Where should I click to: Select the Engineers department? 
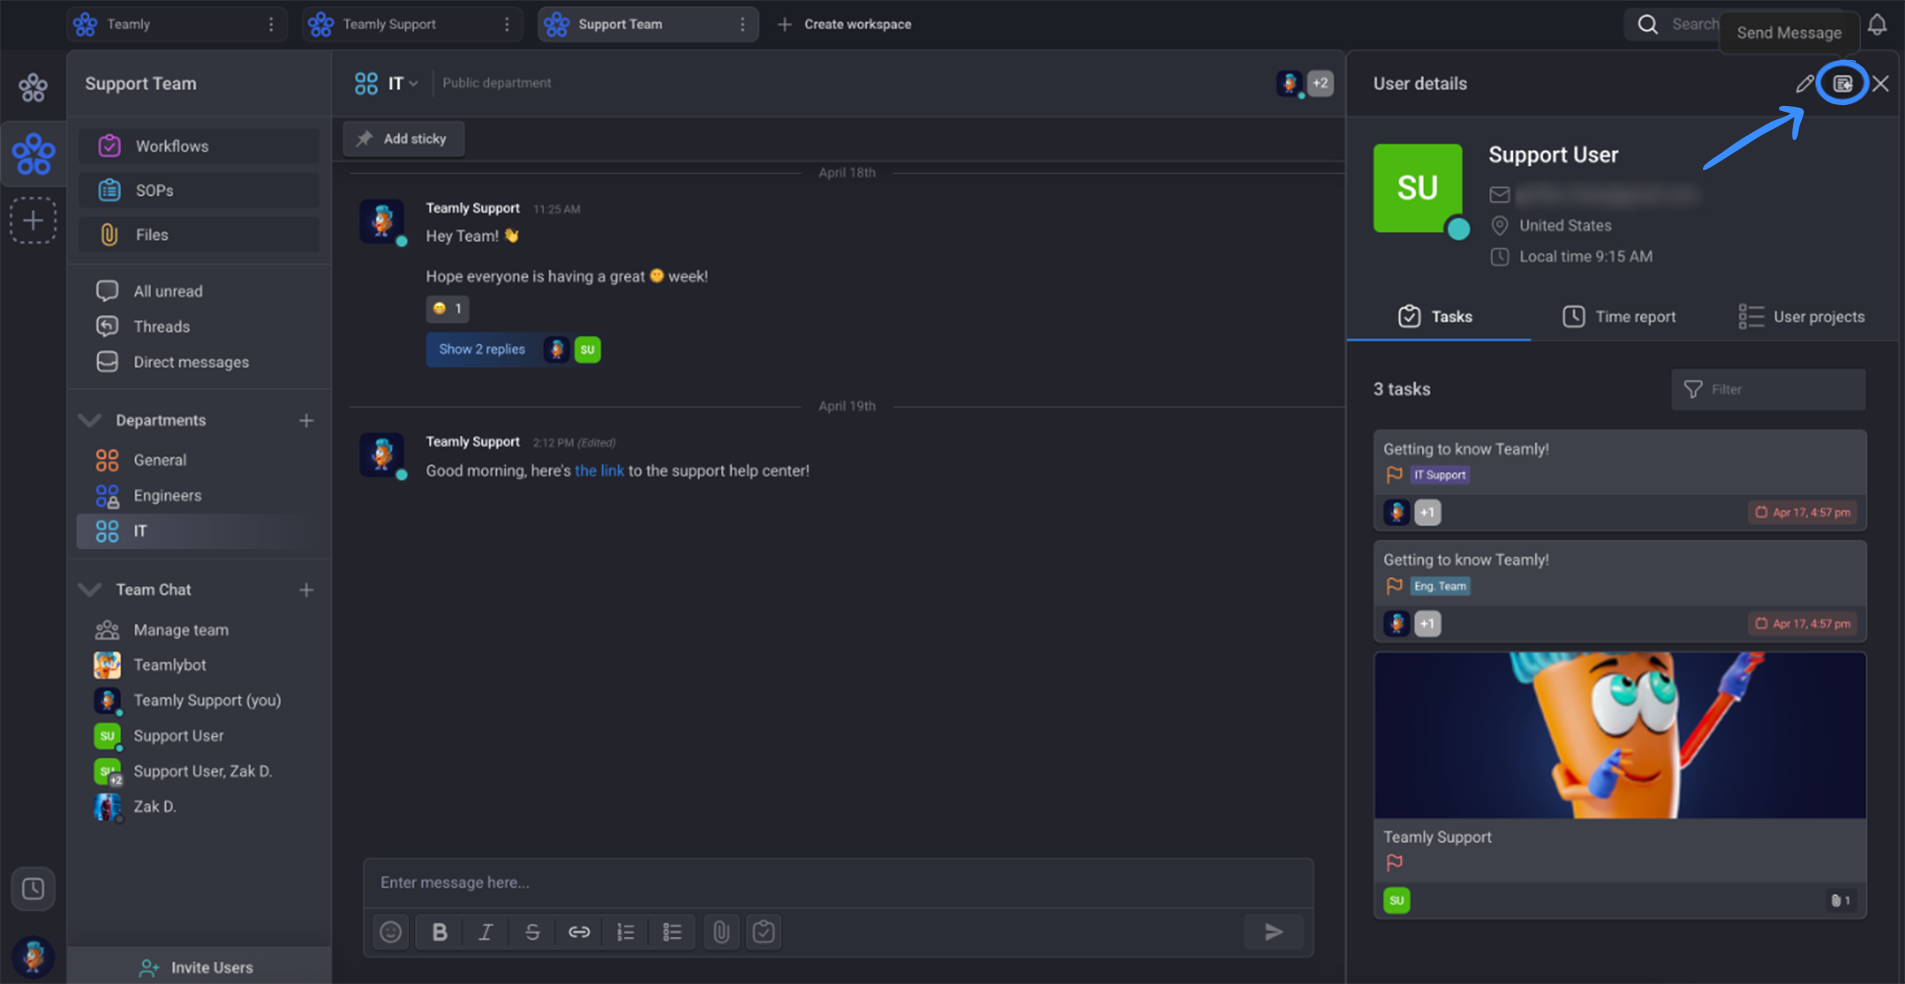pos(167,496)
